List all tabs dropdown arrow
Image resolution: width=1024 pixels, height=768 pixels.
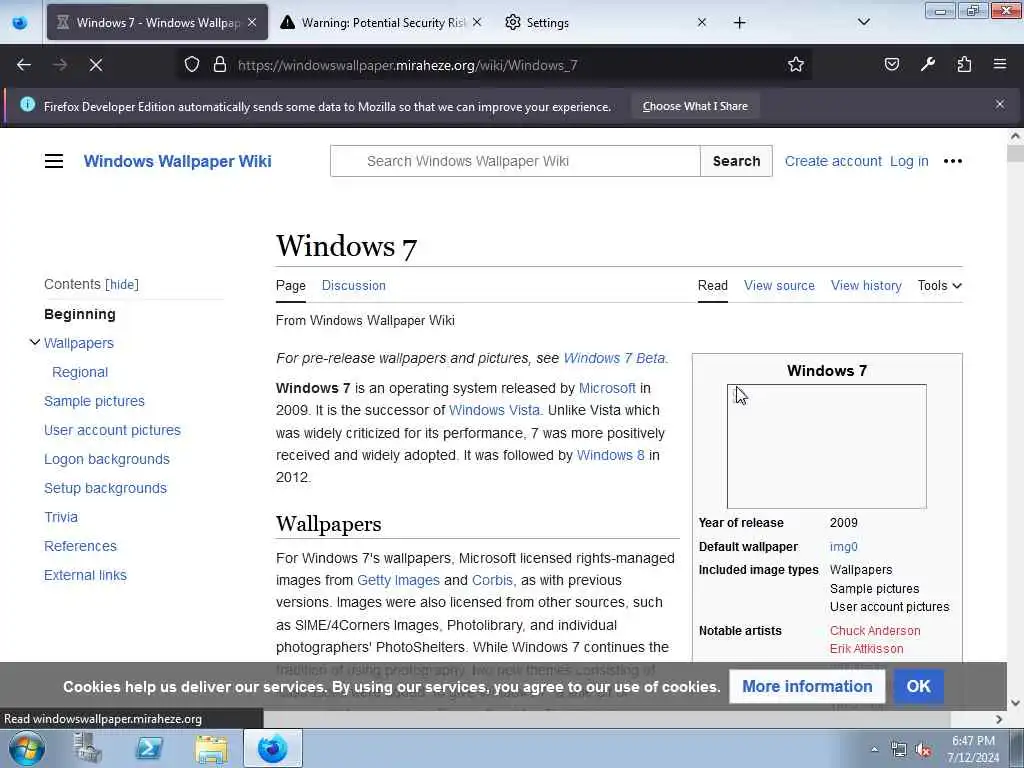coord(863,22)
